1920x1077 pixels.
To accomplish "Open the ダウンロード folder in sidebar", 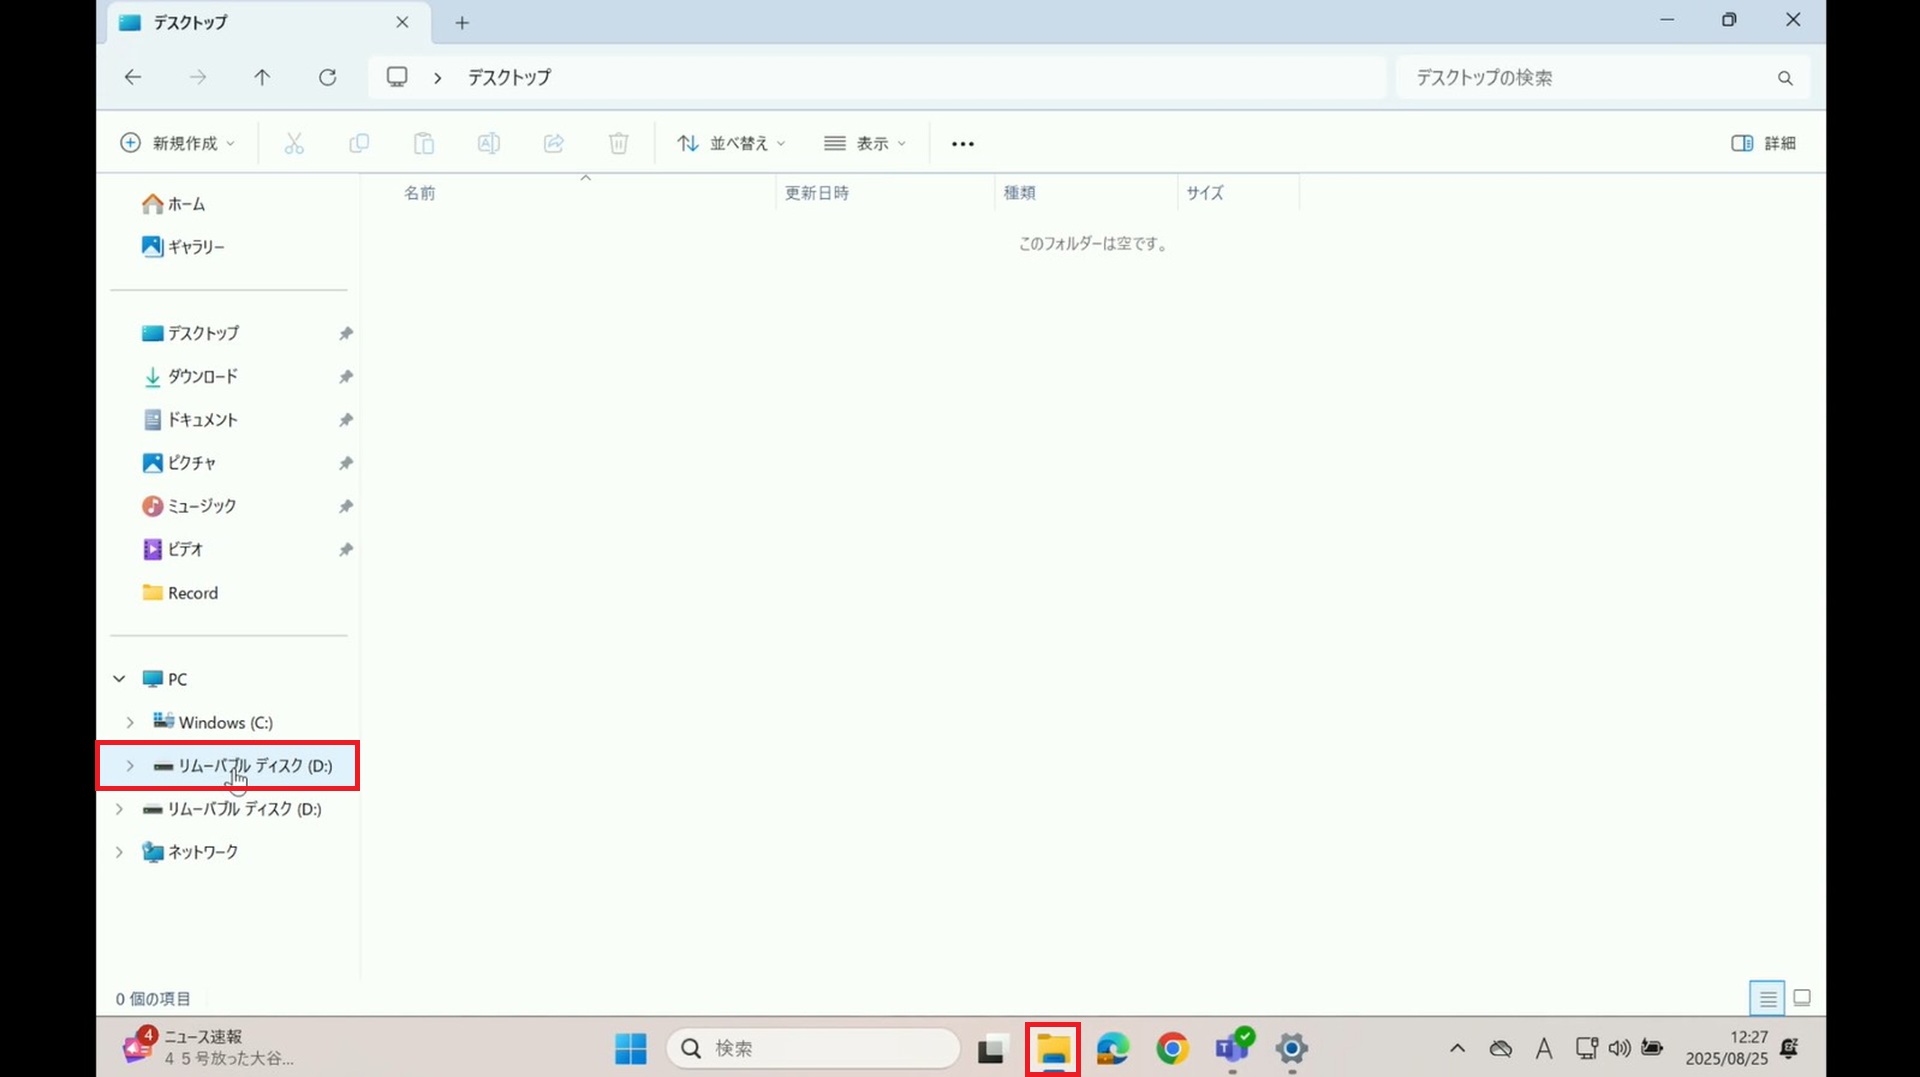I will click(x=202, y=377).
